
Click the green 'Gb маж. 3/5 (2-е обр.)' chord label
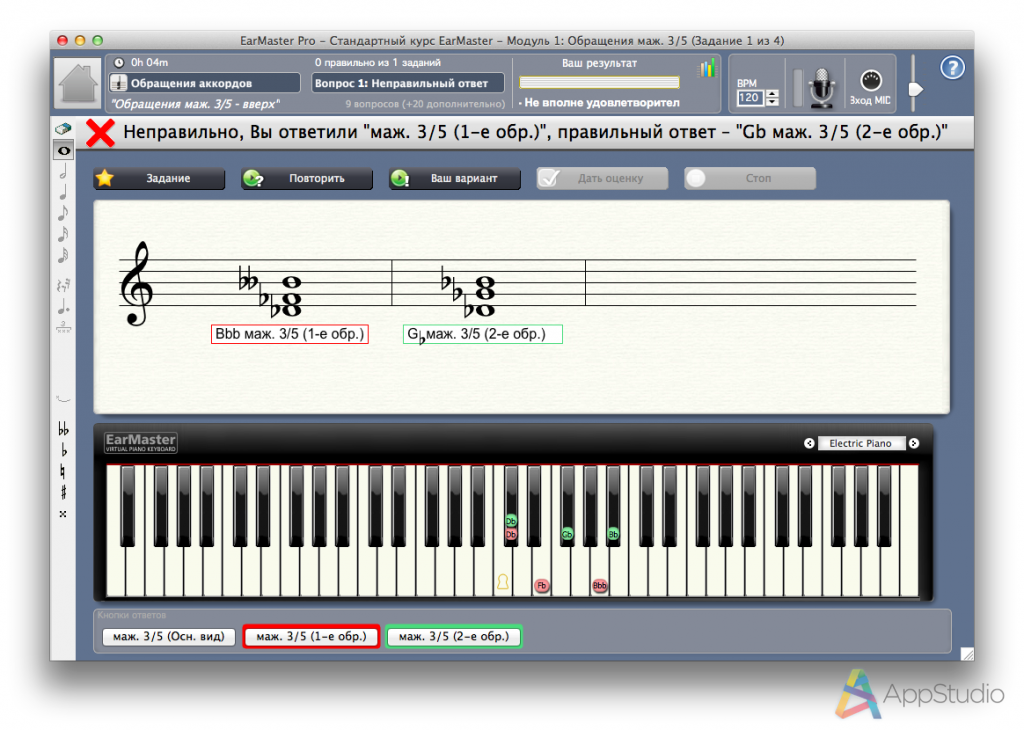(483, 334)
